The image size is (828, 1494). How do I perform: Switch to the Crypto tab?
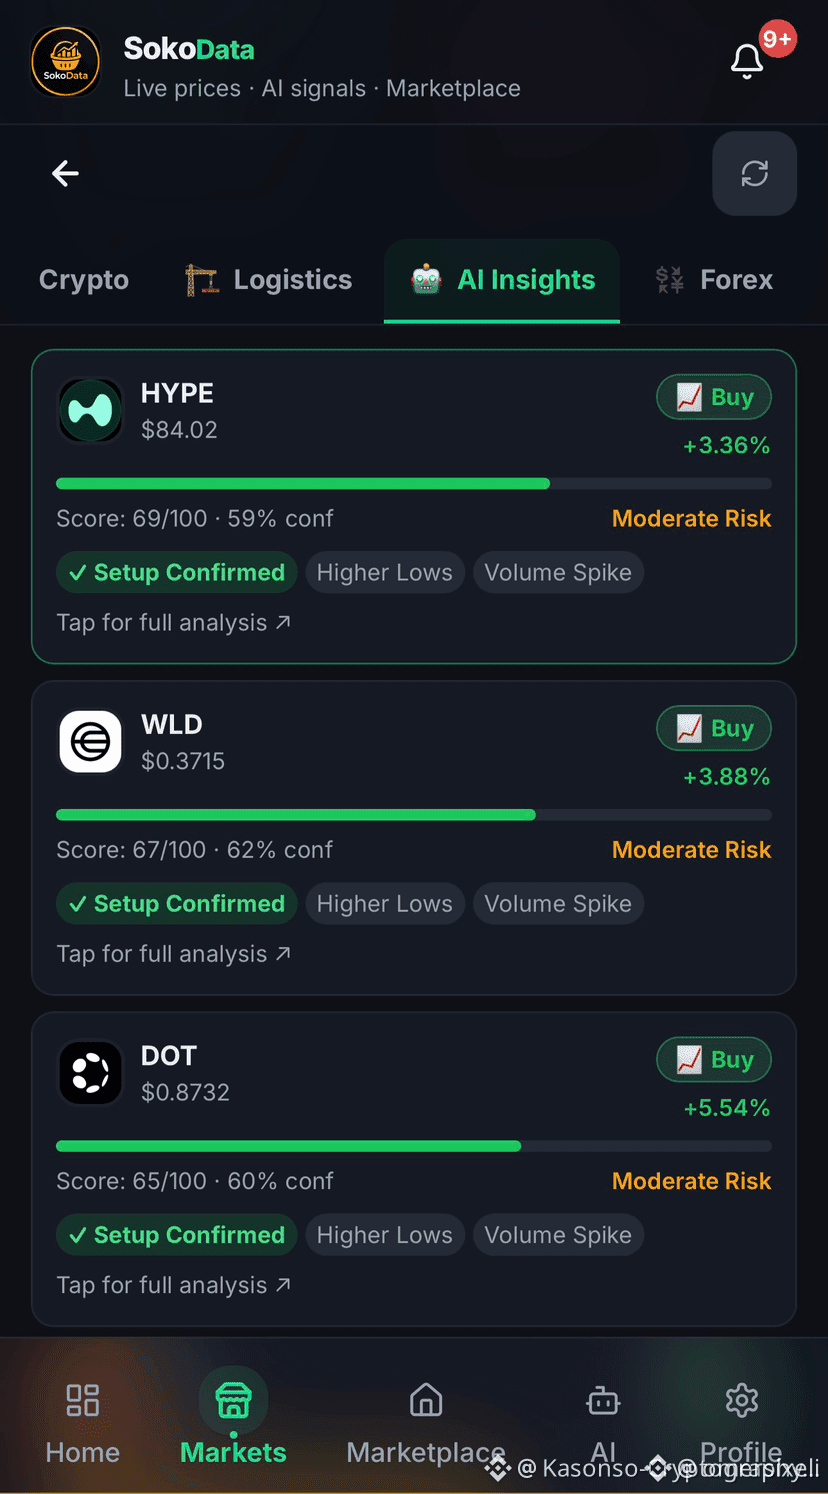(84, 280)
